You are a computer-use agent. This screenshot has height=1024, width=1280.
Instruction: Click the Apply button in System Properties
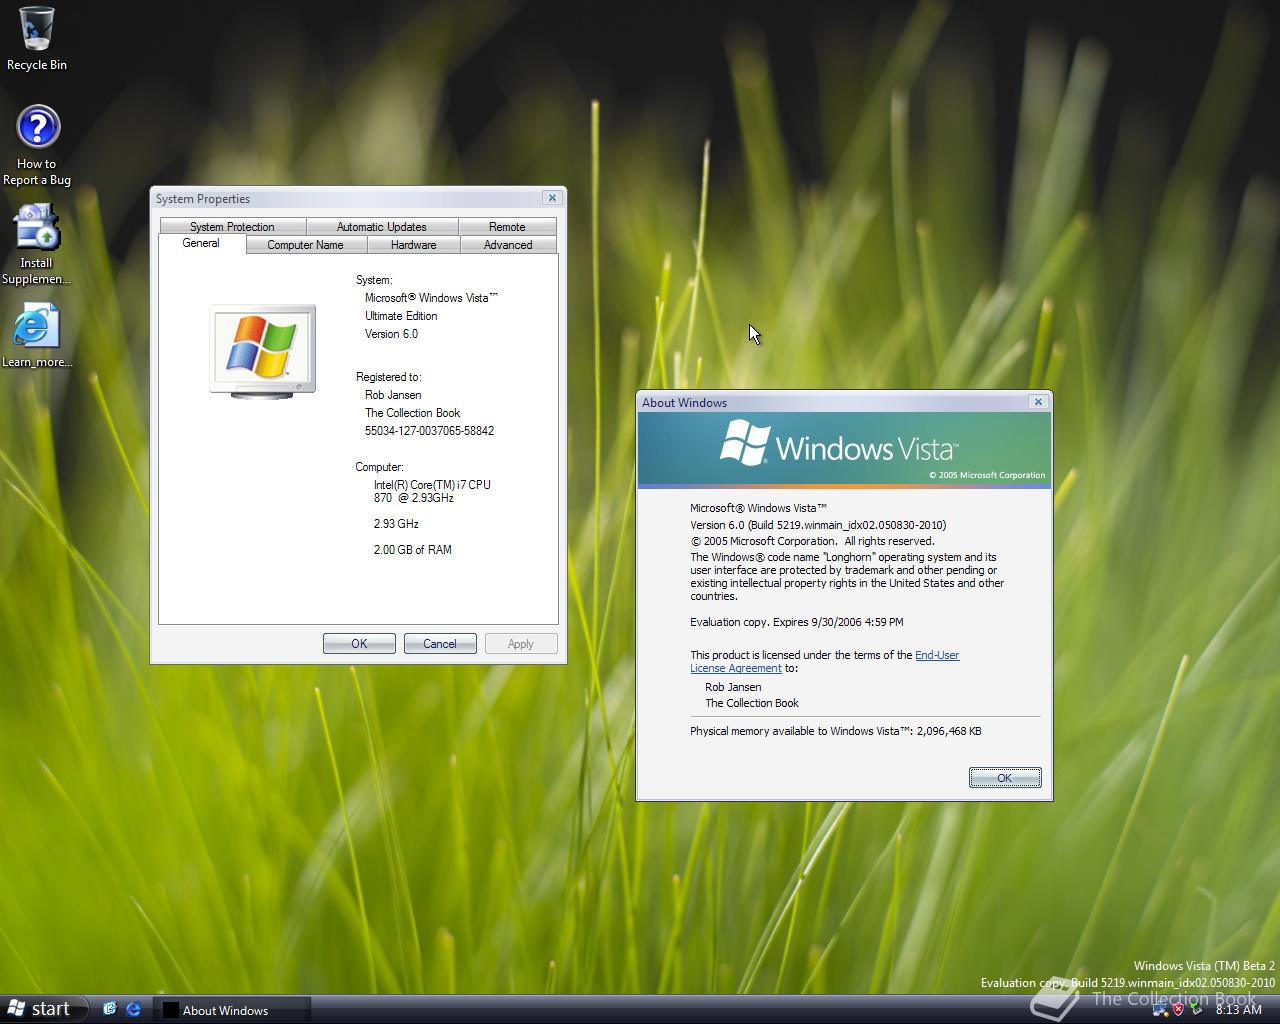tap(521, 644)
